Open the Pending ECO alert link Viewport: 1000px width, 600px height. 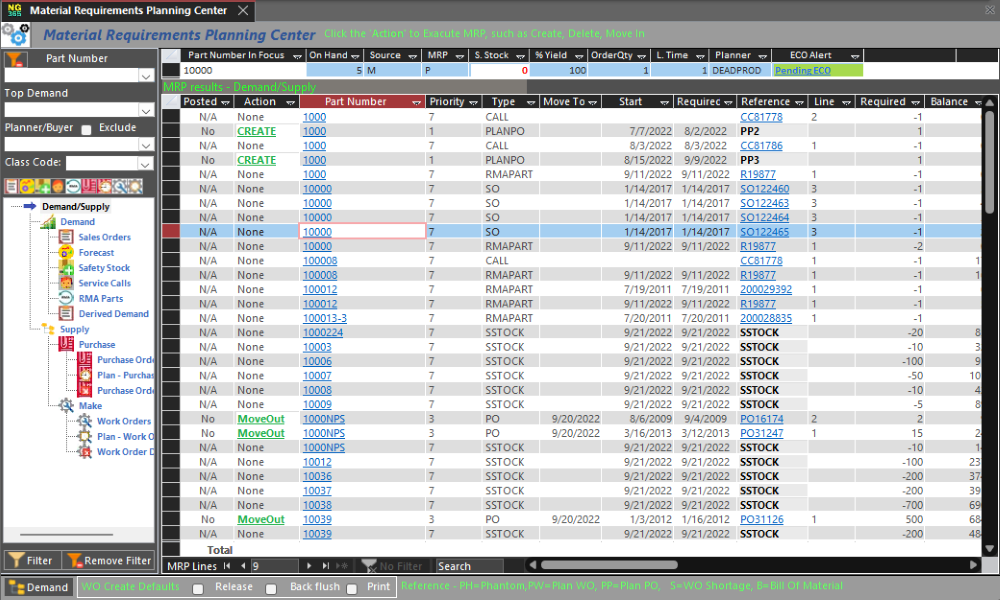coord(802,71)
